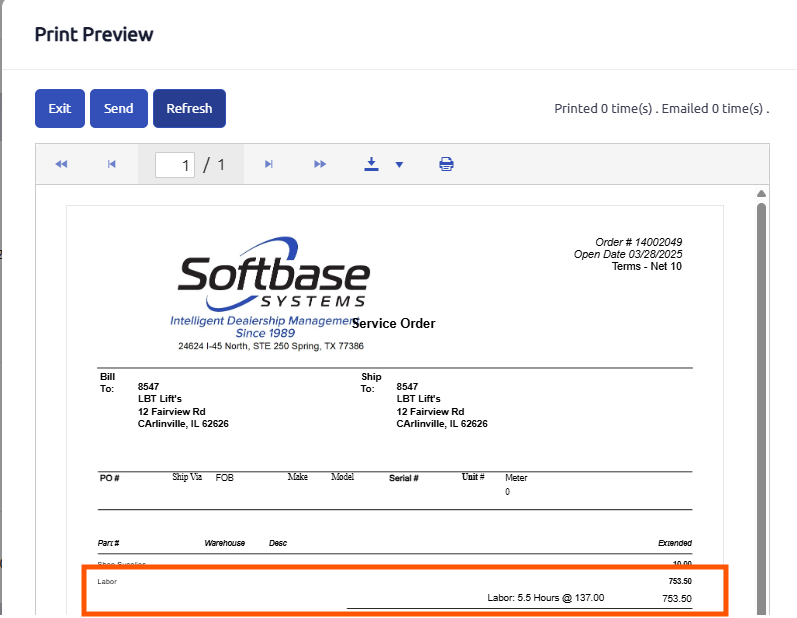Download the report using export icon
This screenshot has height=618, width=797.
(372, 164)
